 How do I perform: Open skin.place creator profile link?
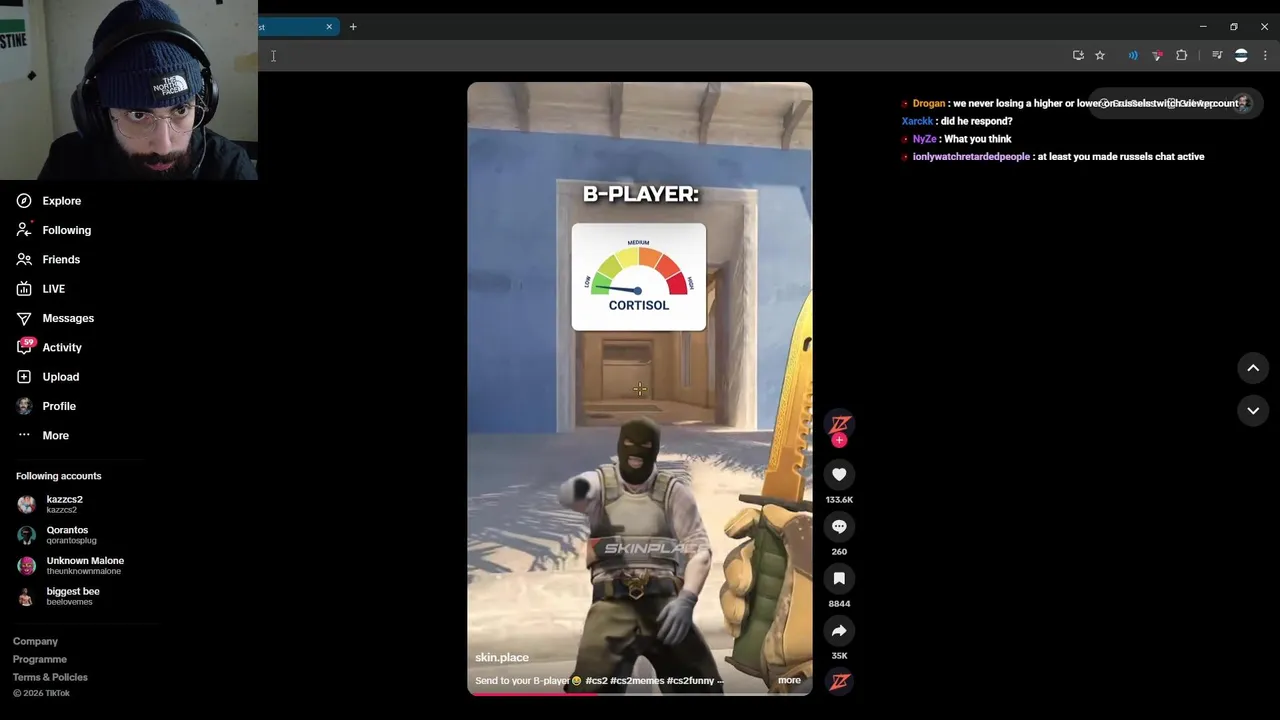pos(502,657)
